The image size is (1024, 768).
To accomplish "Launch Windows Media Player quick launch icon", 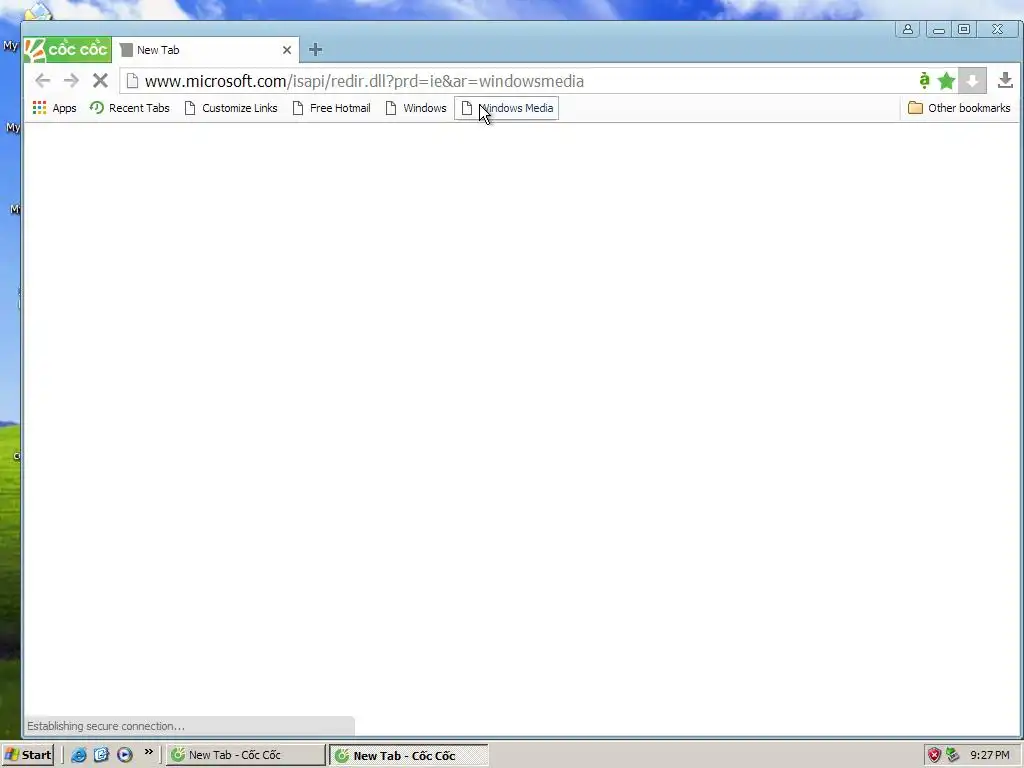I will 125,755.
